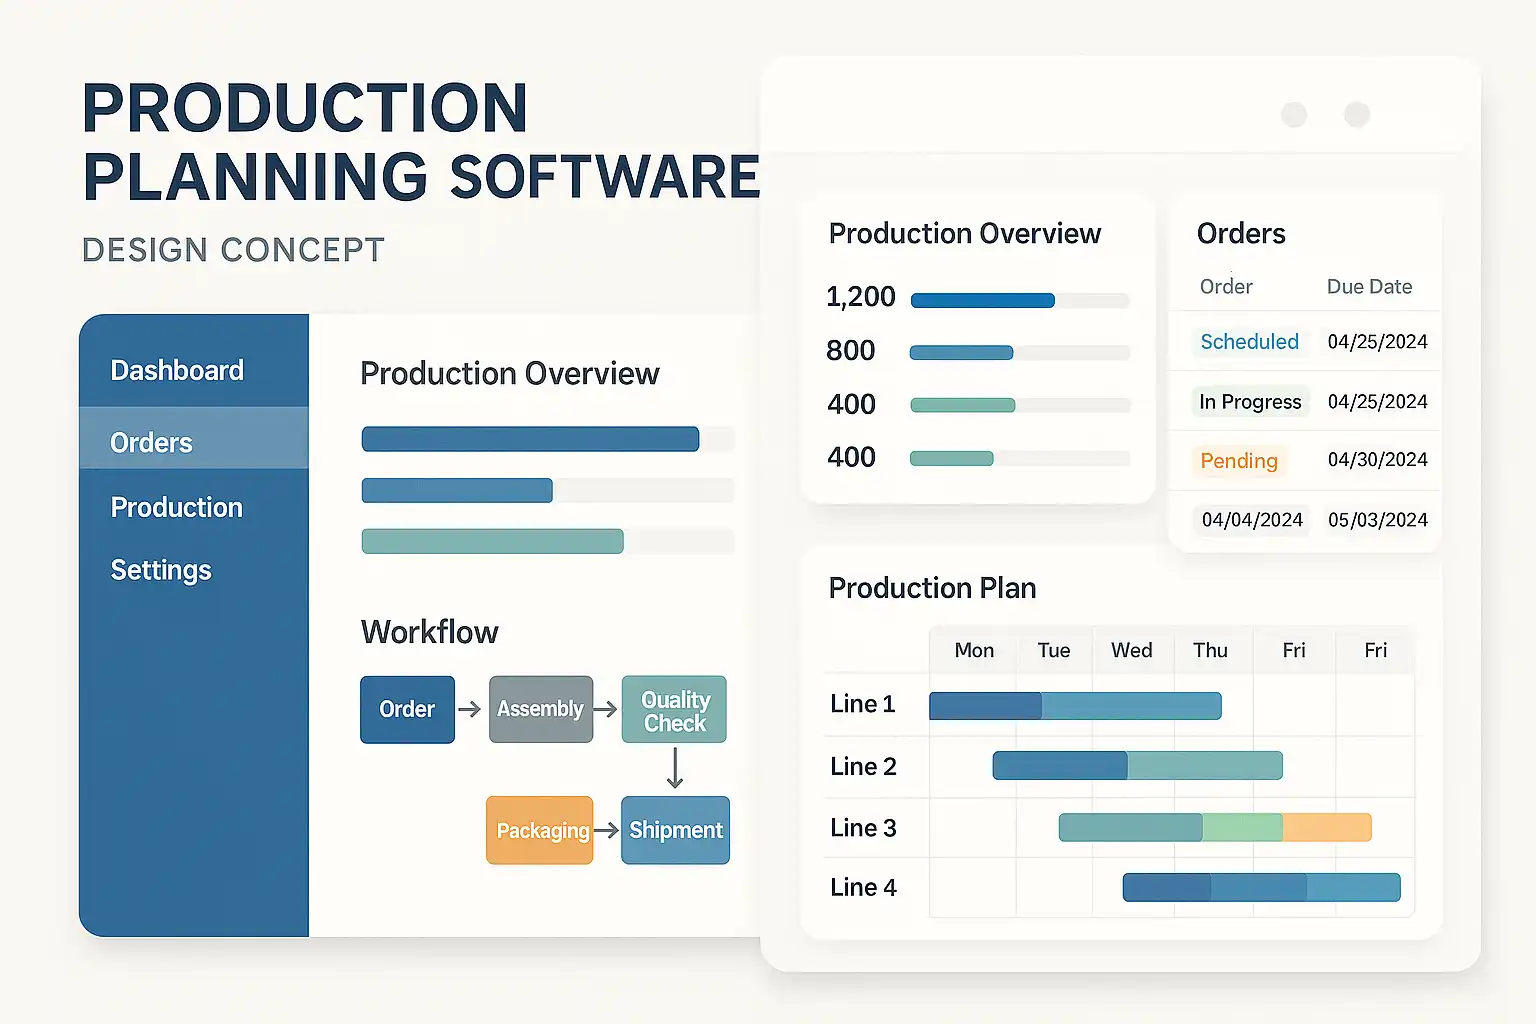This screenshot has height=1024, width=1536.
Task: Click the Production Plan heading
Action: [932, 588]
